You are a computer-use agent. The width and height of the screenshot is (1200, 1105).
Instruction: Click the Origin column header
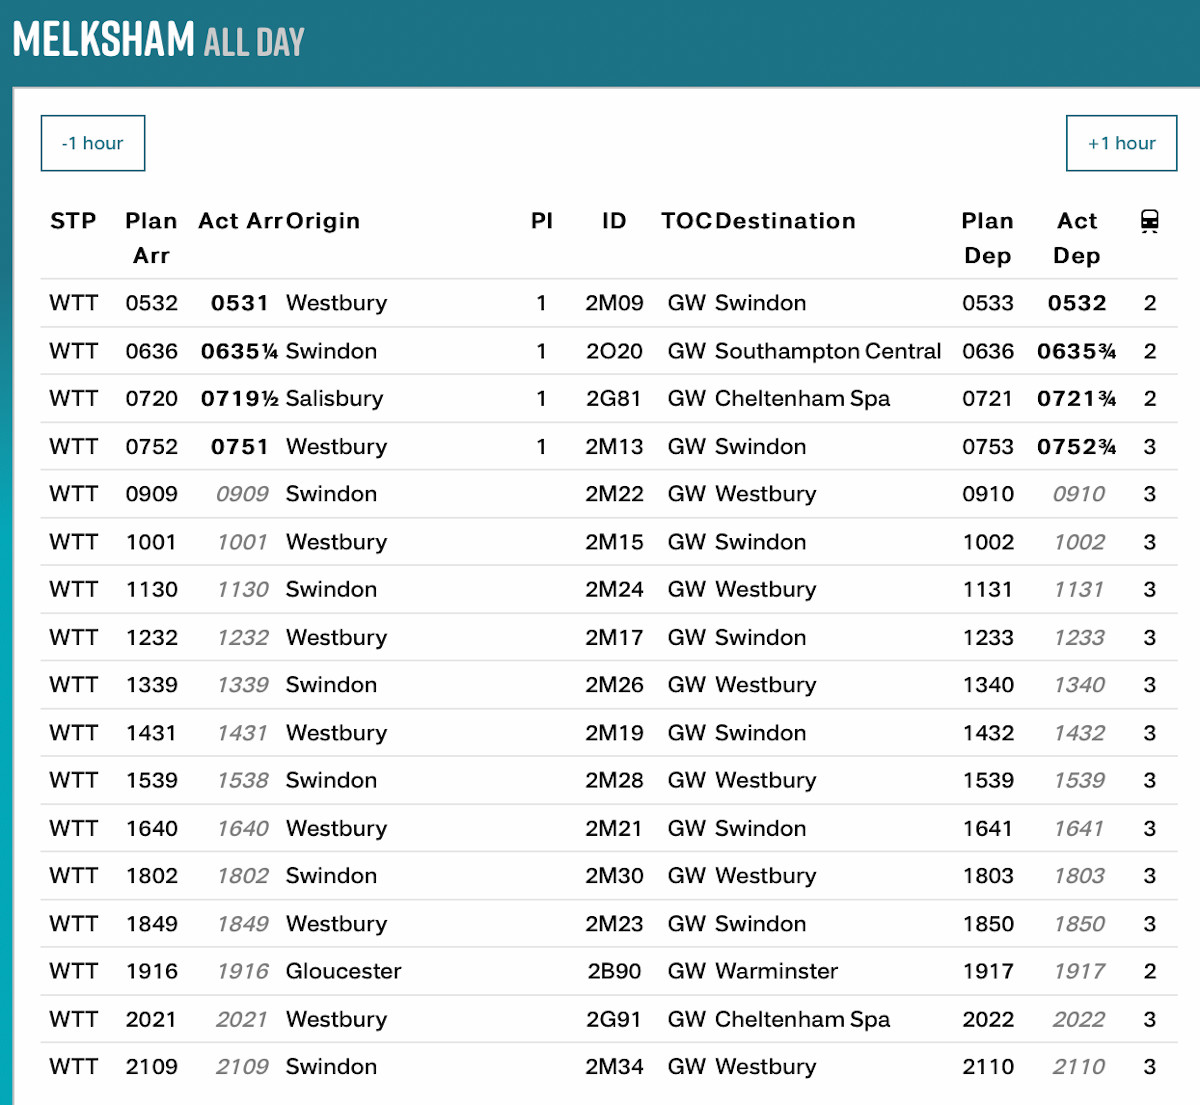322,221
